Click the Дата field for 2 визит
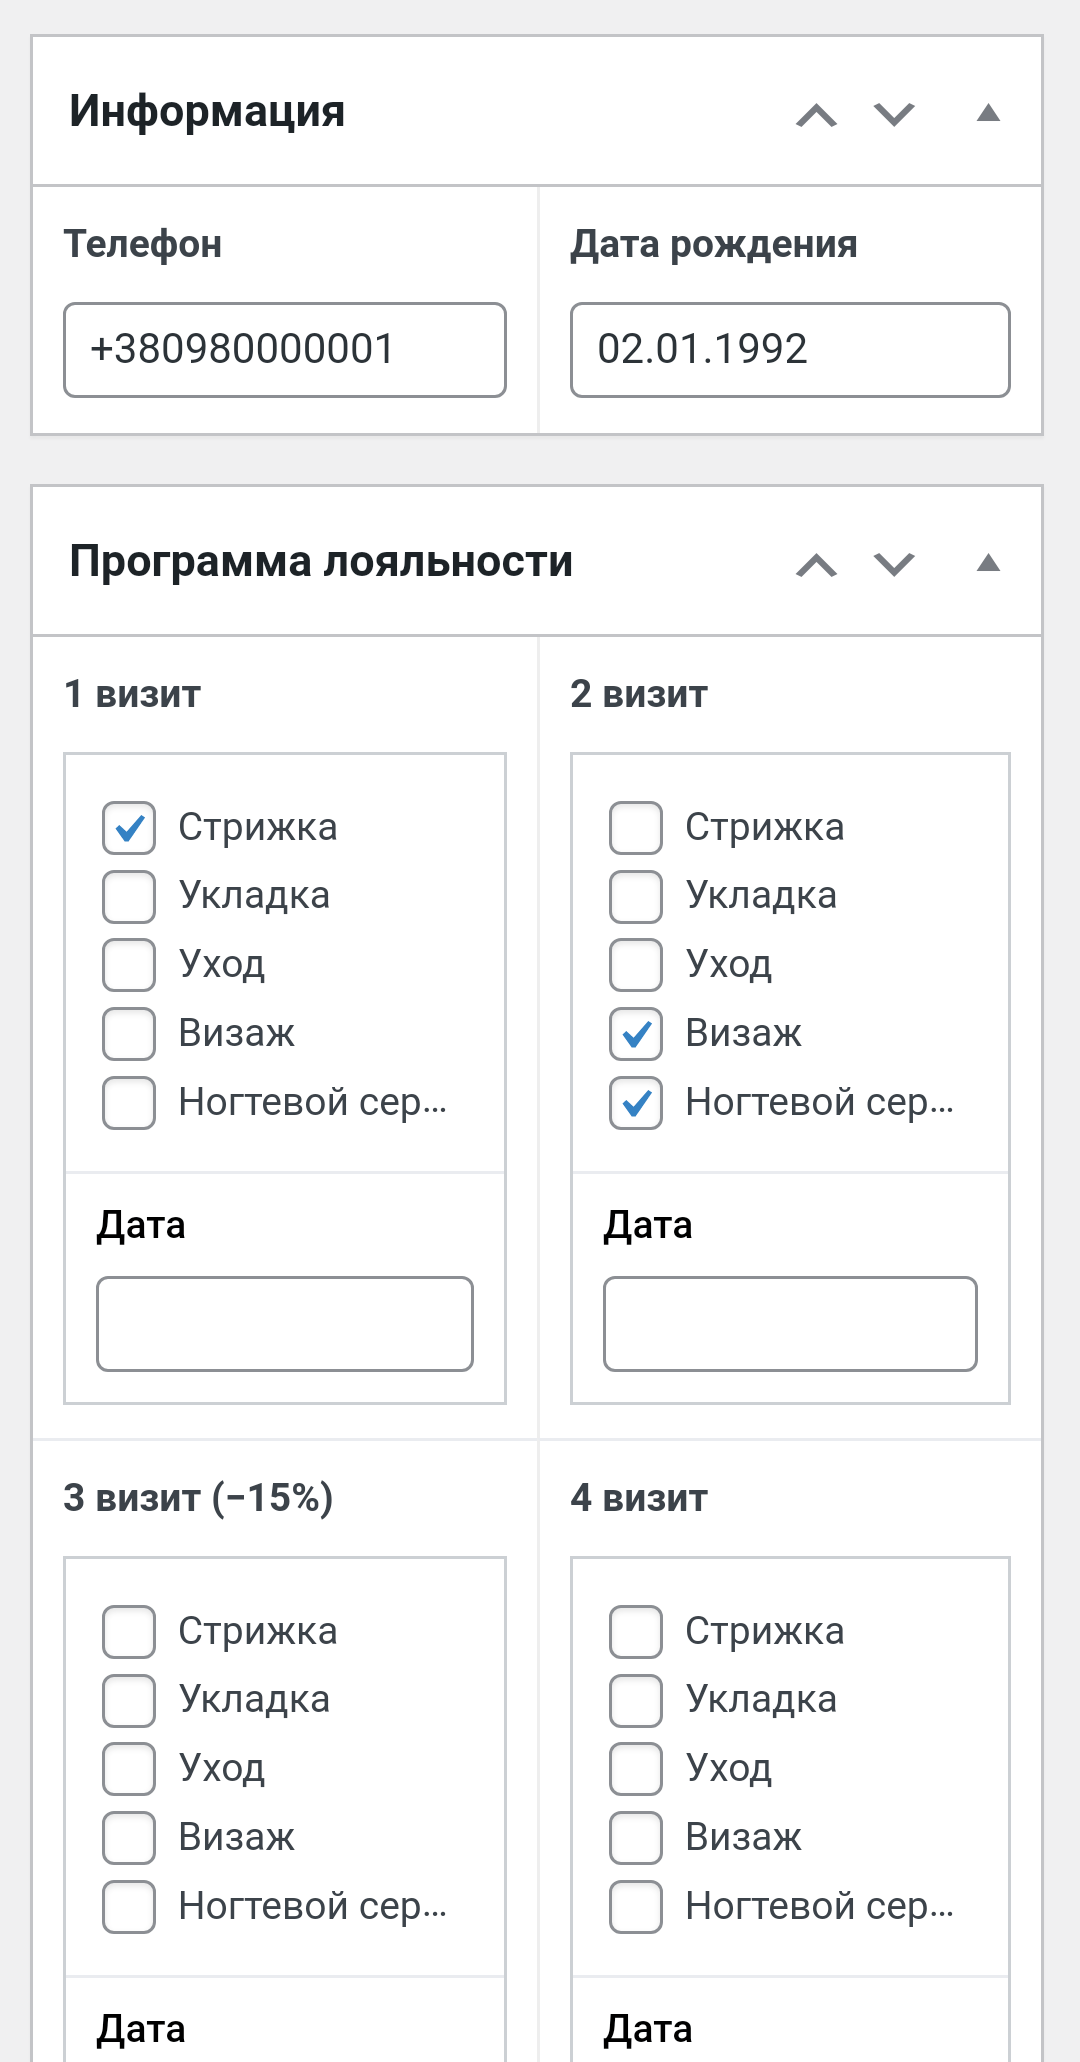Image resolution: width=1080 pixels, height=2062 pixels. (x=790, y=1323)
